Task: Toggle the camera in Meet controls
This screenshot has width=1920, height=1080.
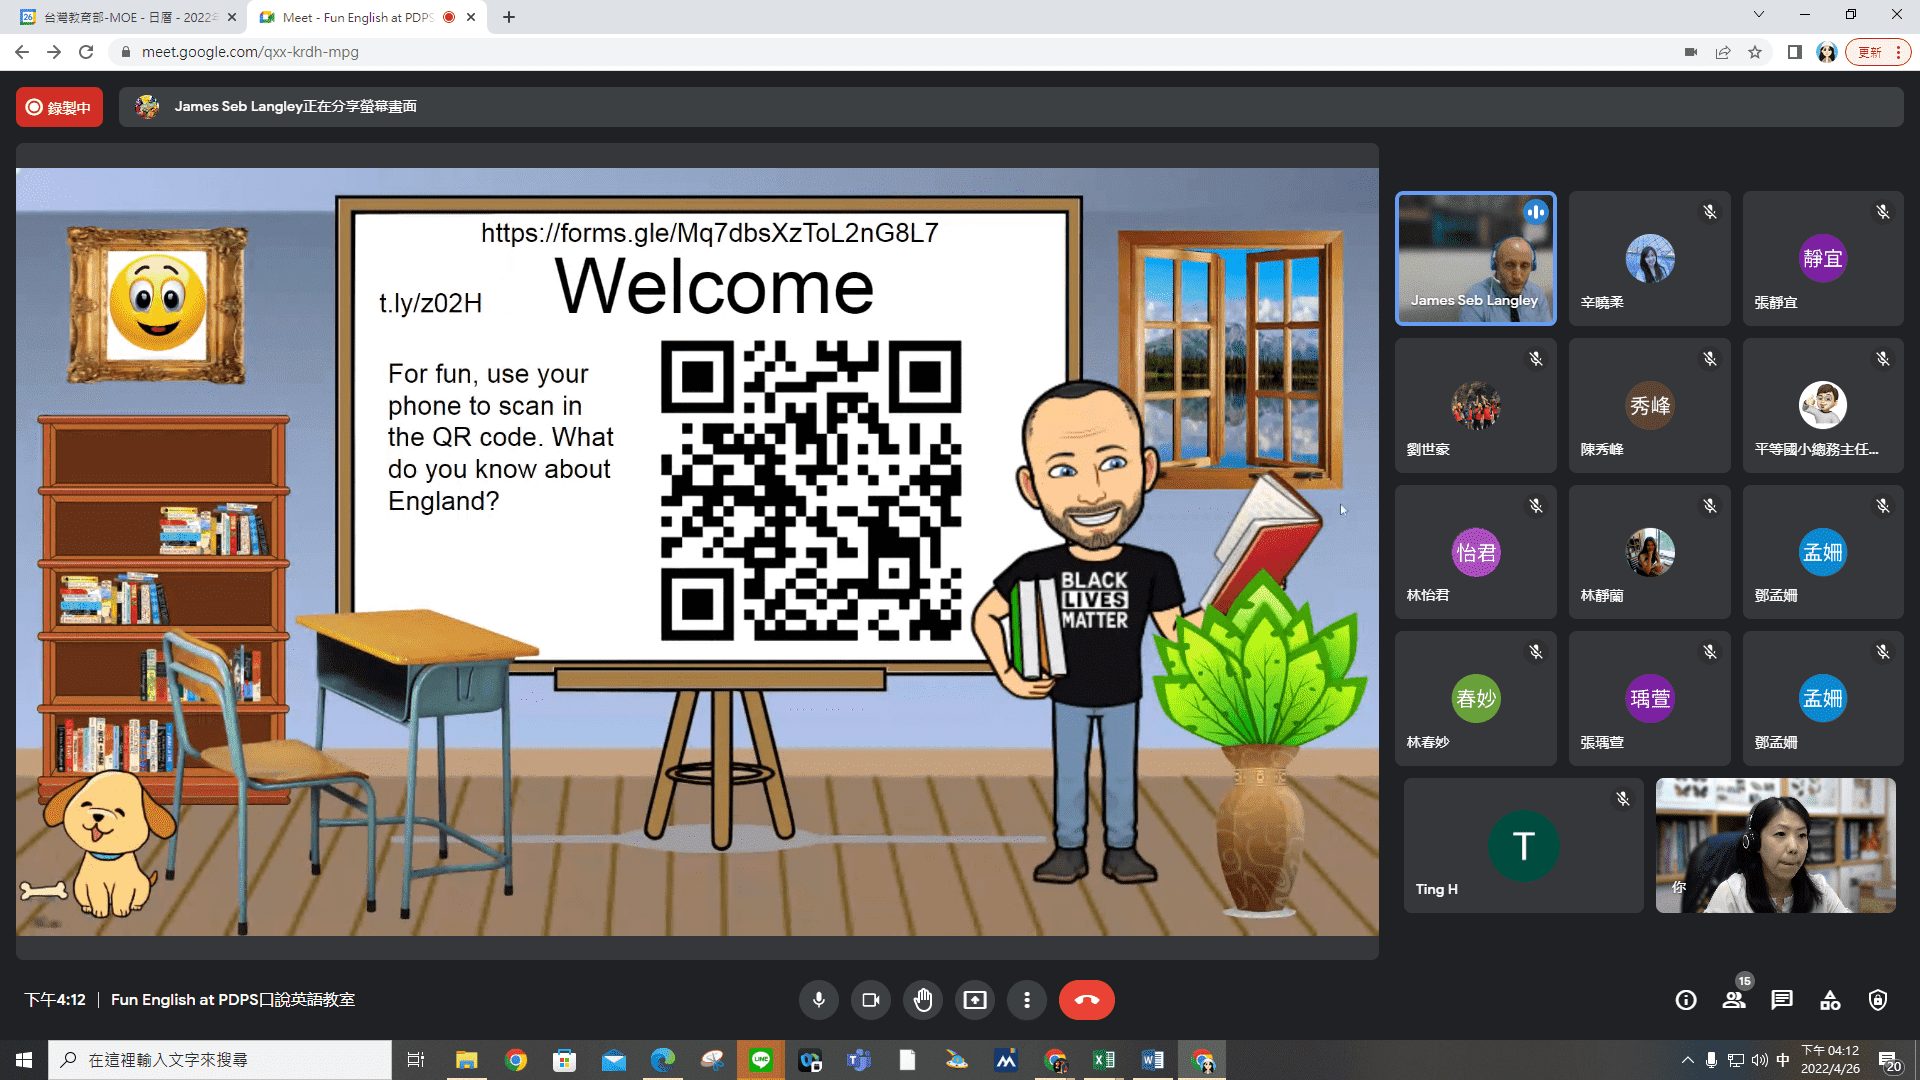Action: click(871, 1000)
